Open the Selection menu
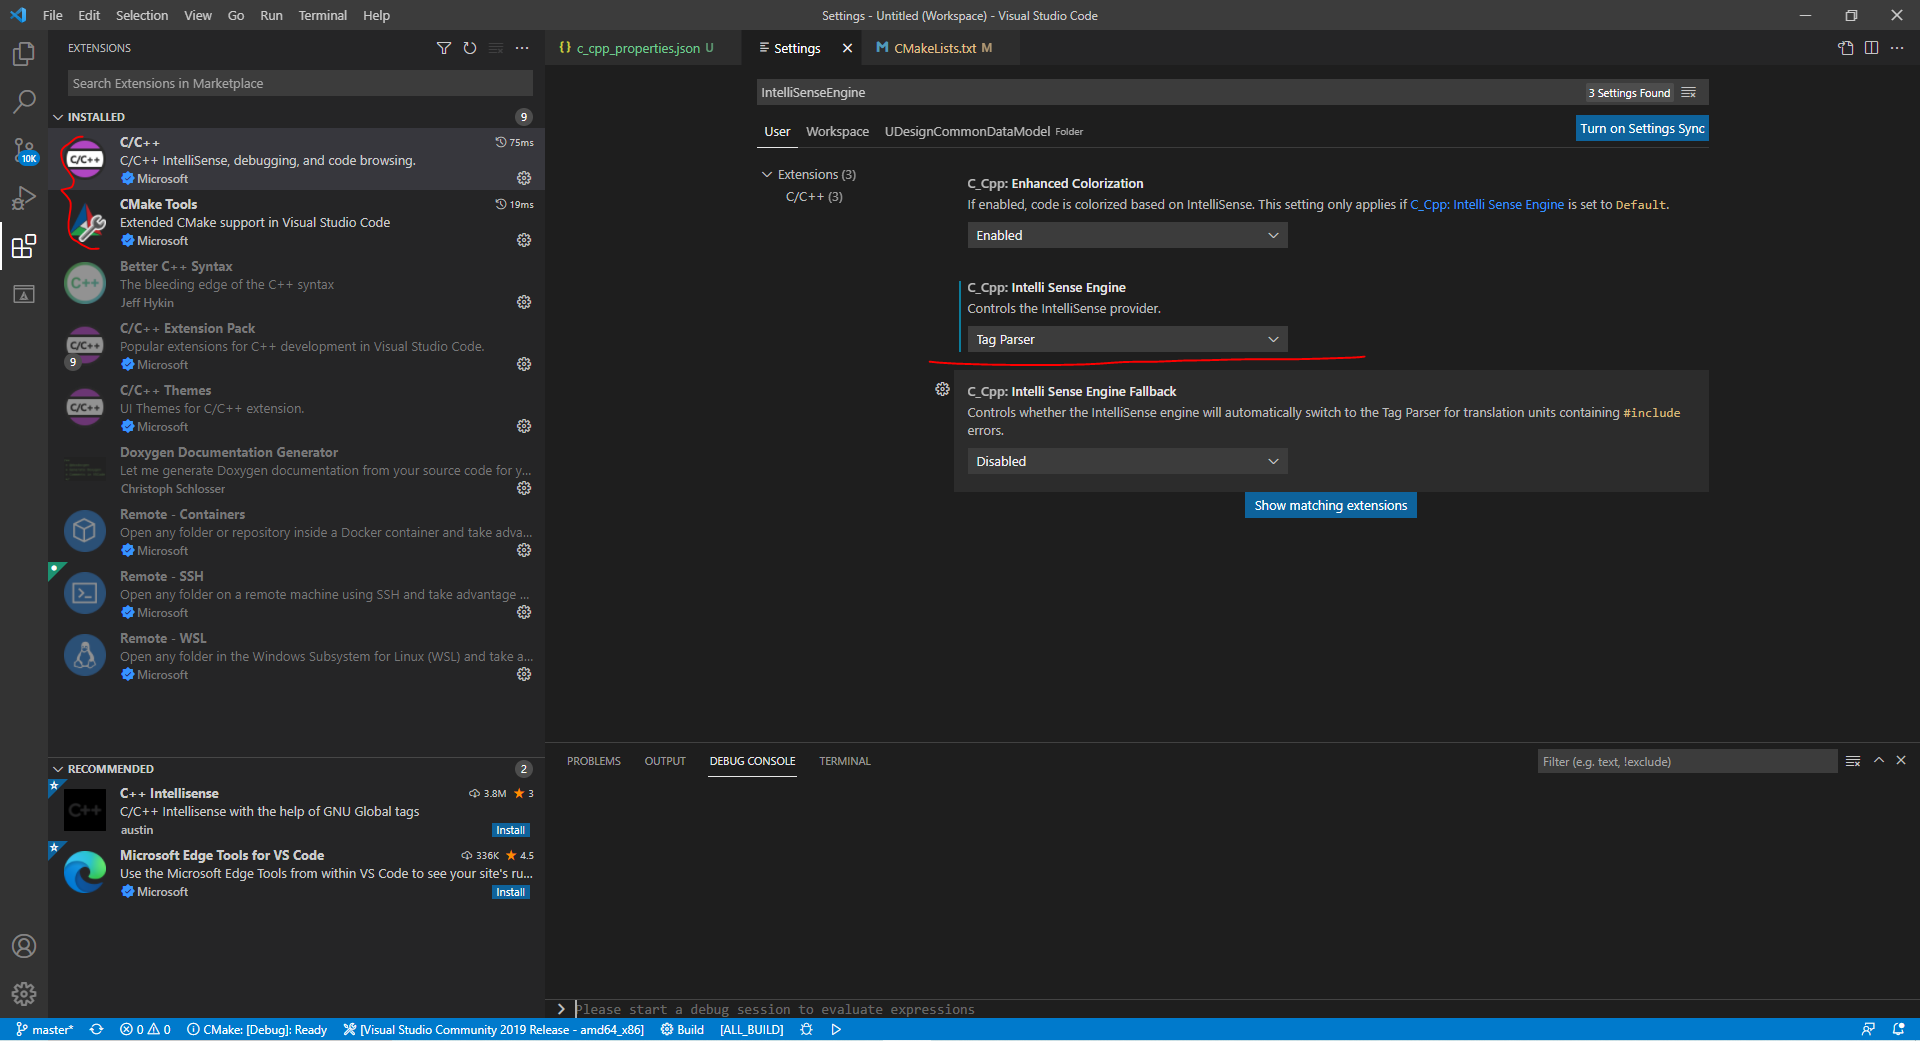Image resolution: width=1920 pixels, height=1041 pixels. tap(142, 15)
